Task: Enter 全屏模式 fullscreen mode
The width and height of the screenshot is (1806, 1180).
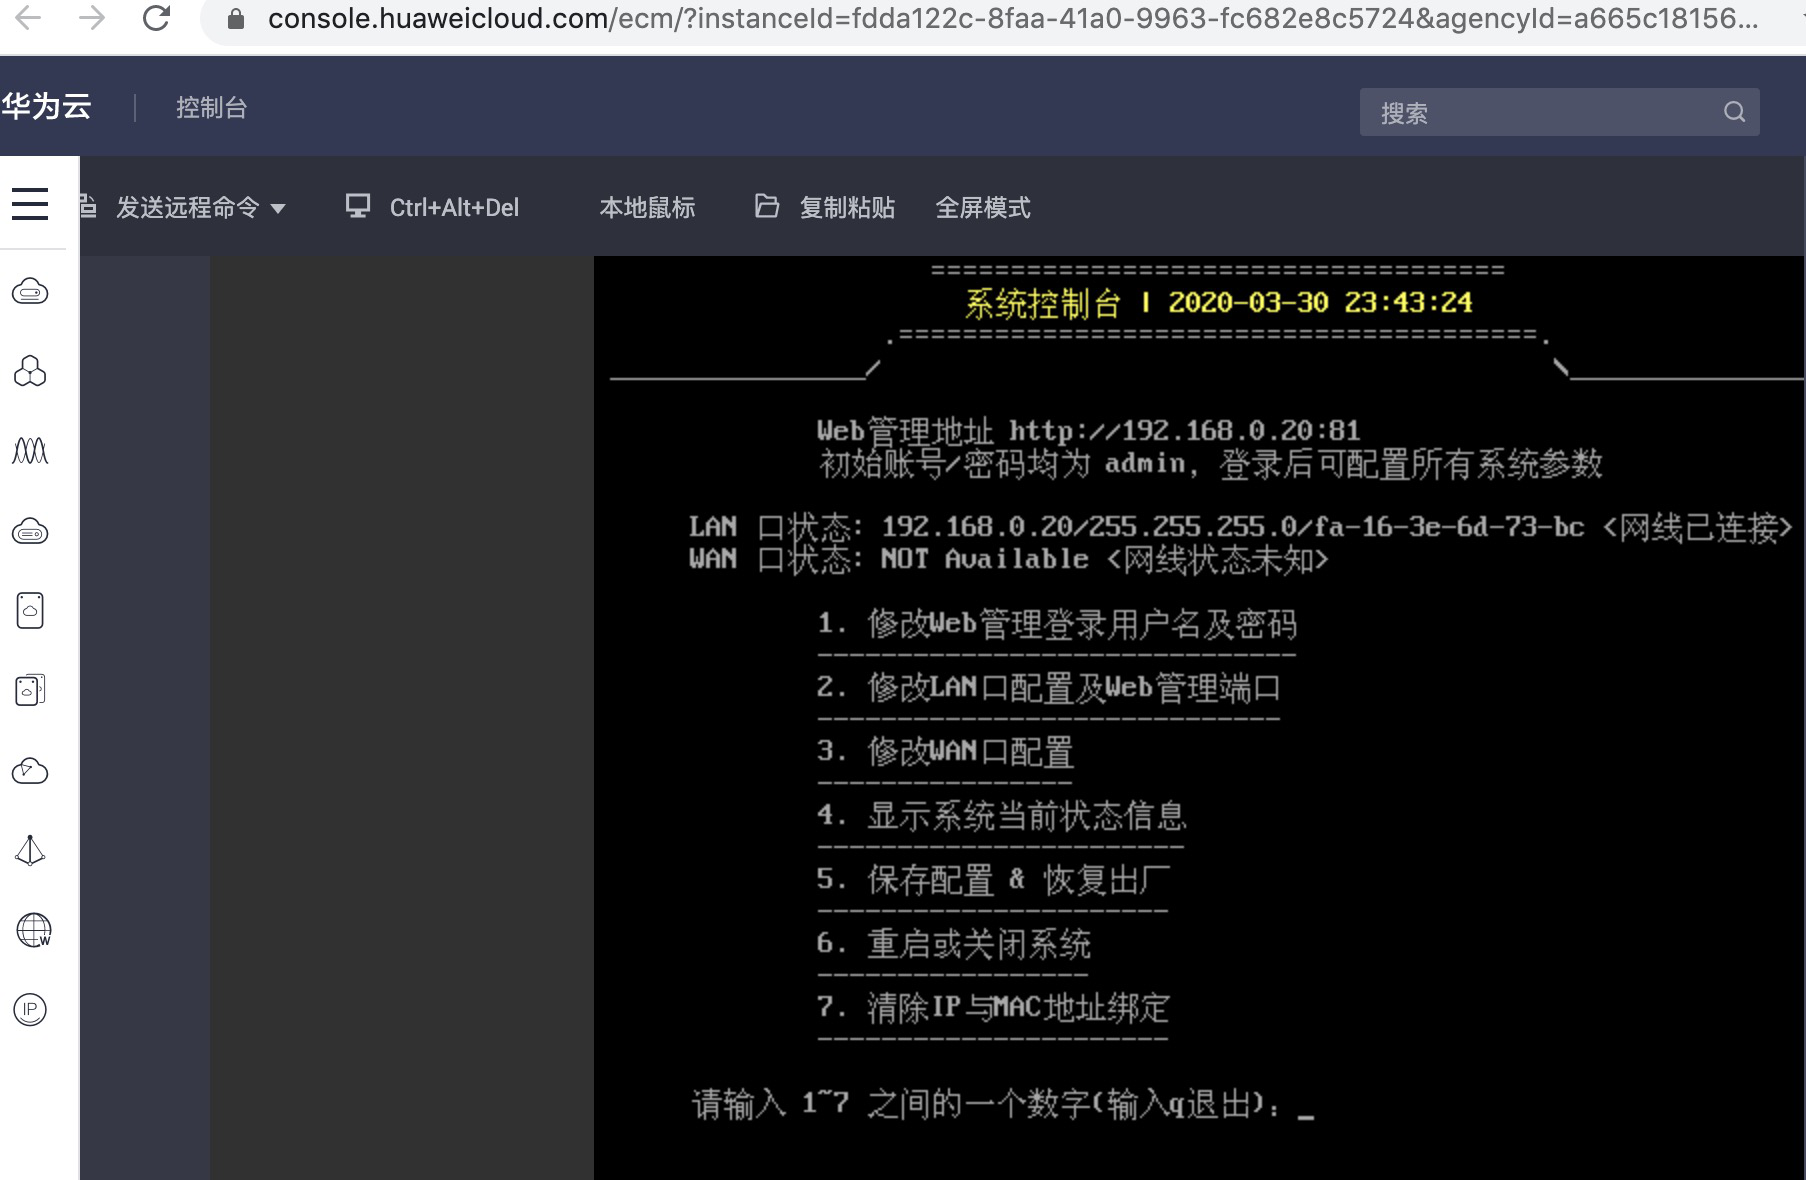Action: tap(982, 208)
